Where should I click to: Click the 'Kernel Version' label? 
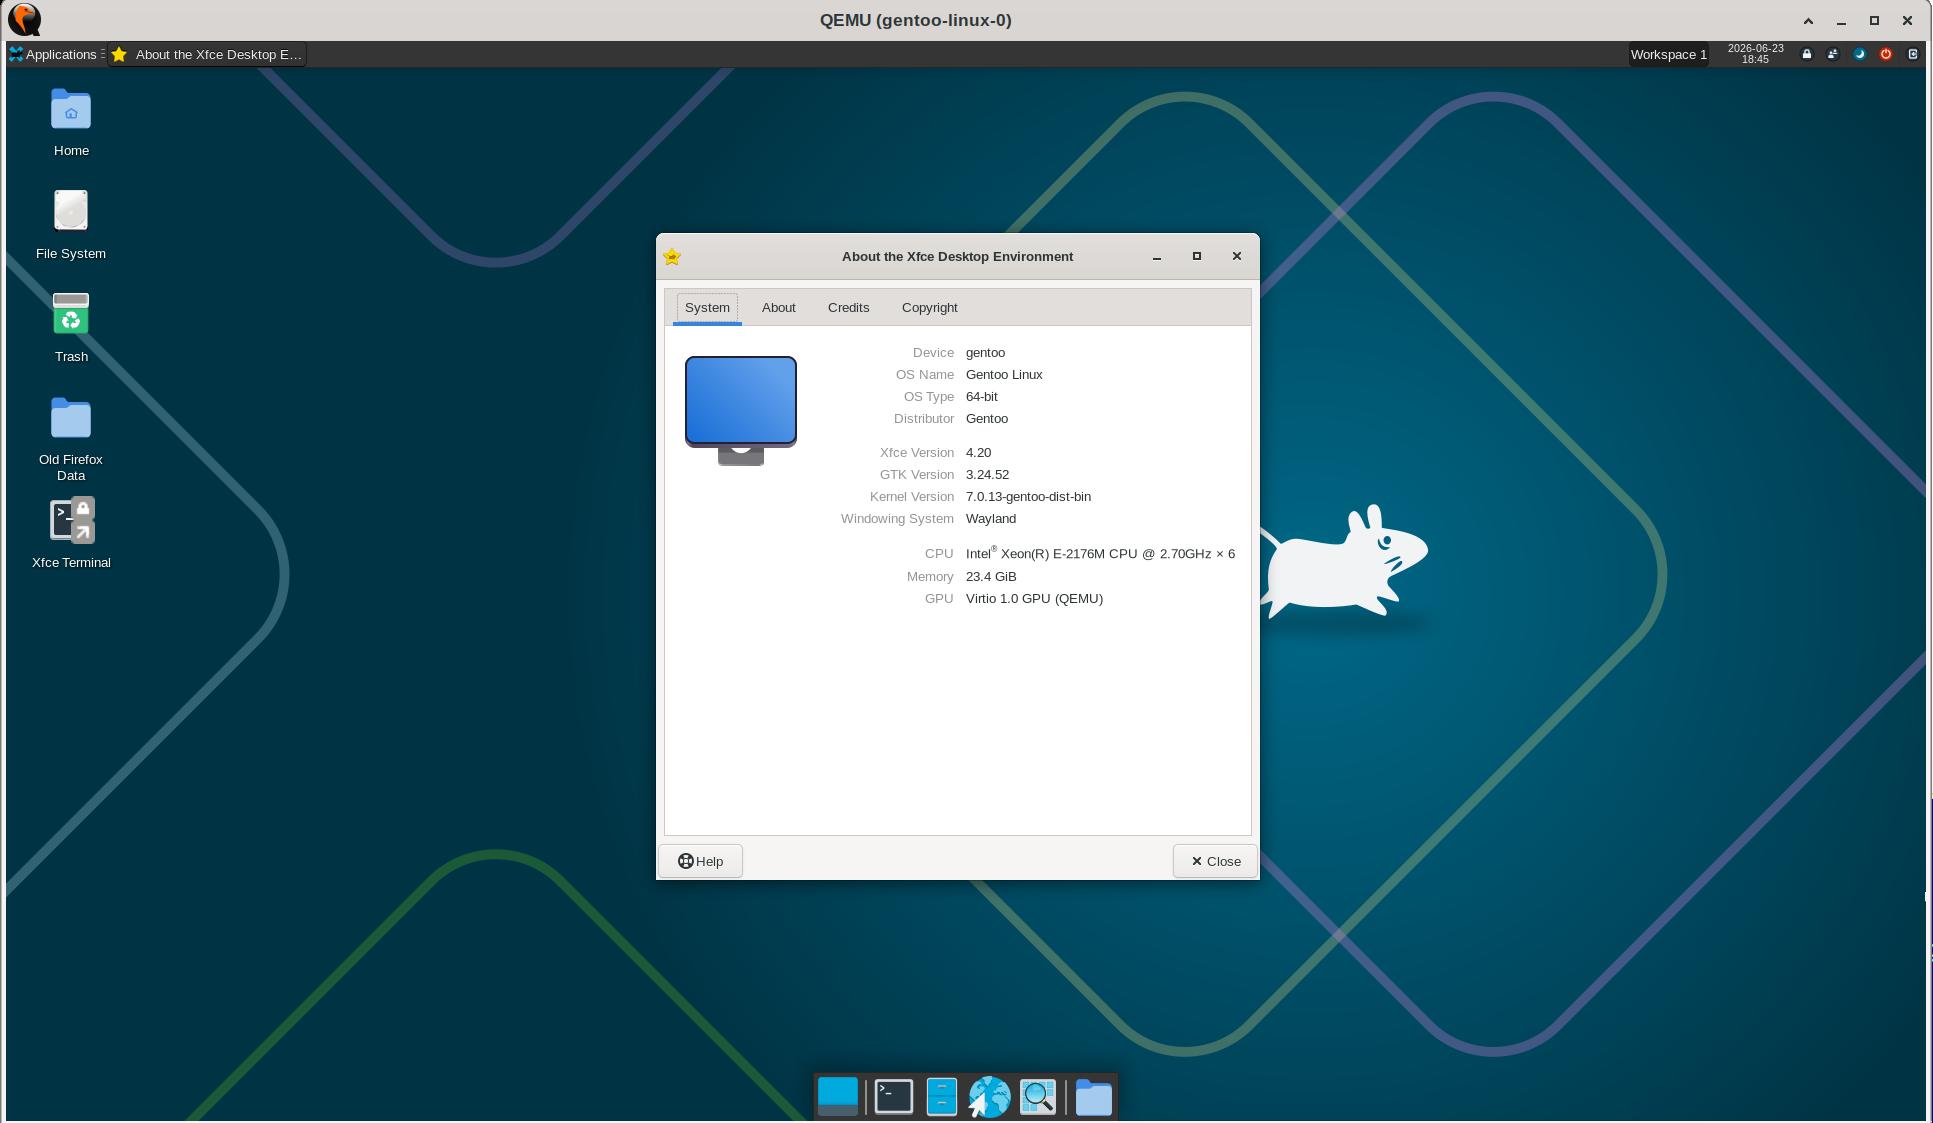point(912,497)
